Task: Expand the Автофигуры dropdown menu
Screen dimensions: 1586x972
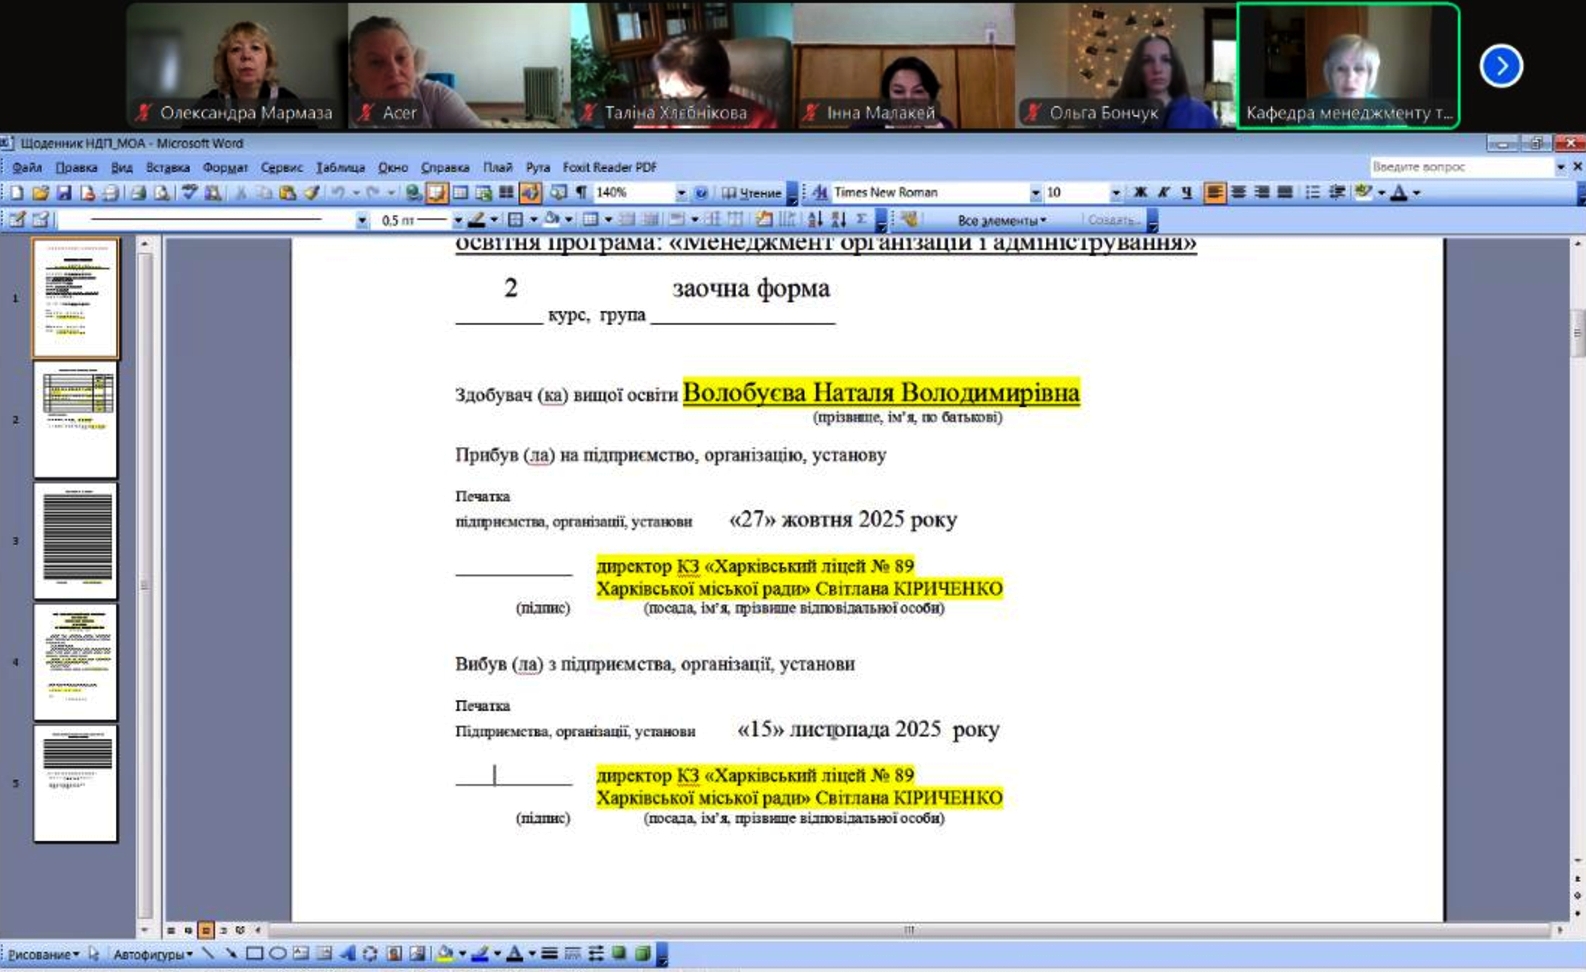Action: tap(152, 954)
